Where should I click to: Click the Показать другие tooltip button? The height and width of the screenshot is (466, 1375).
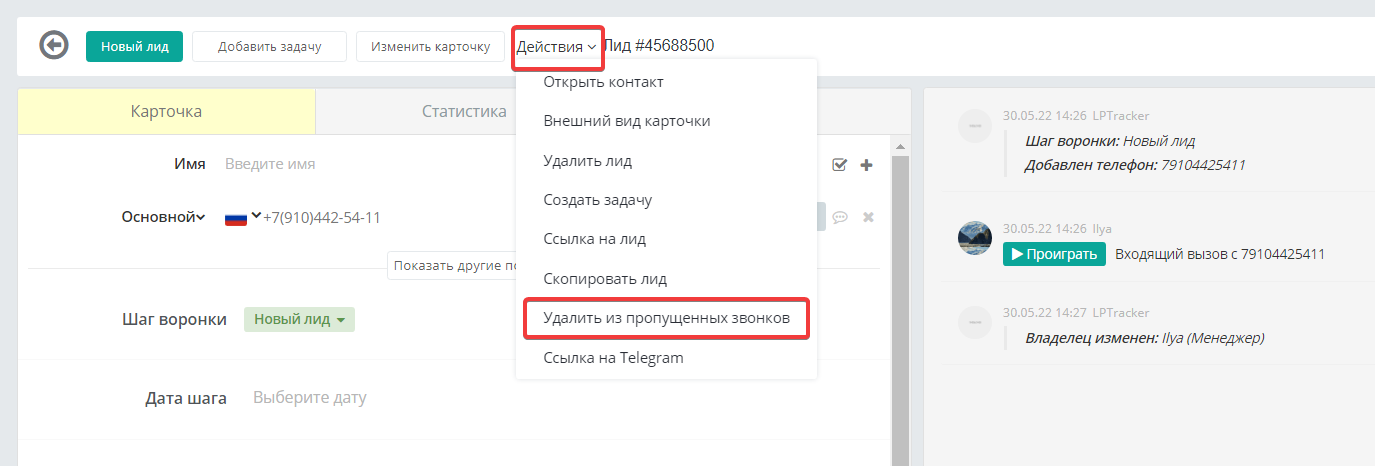pos(452,266)
